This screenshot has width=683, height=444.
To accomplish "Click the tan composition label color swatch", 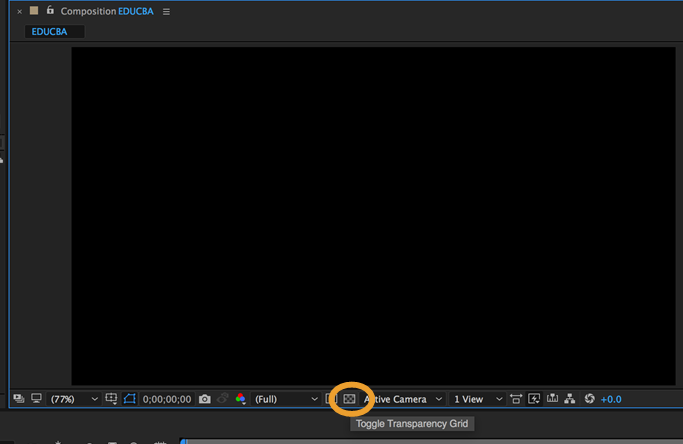I will 34,10.
